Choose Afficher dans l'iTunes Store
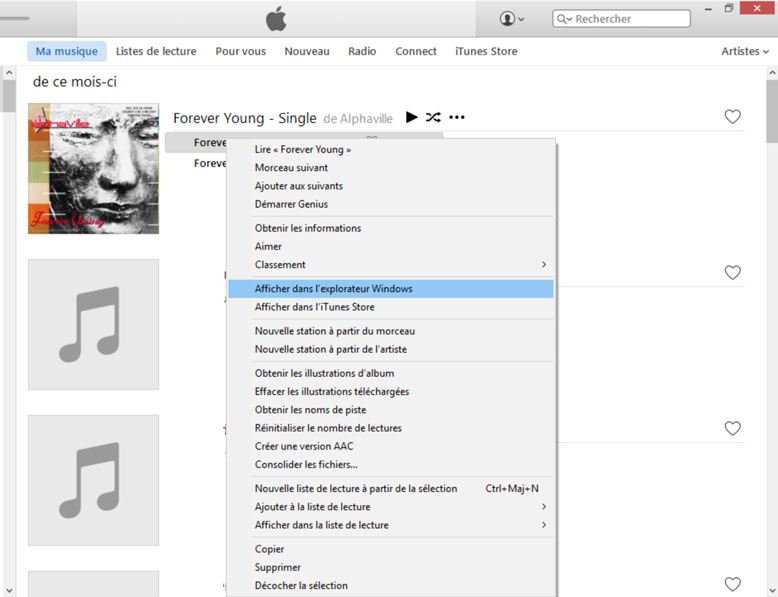This screenshot has width=778, height=597. coord(390,307)
